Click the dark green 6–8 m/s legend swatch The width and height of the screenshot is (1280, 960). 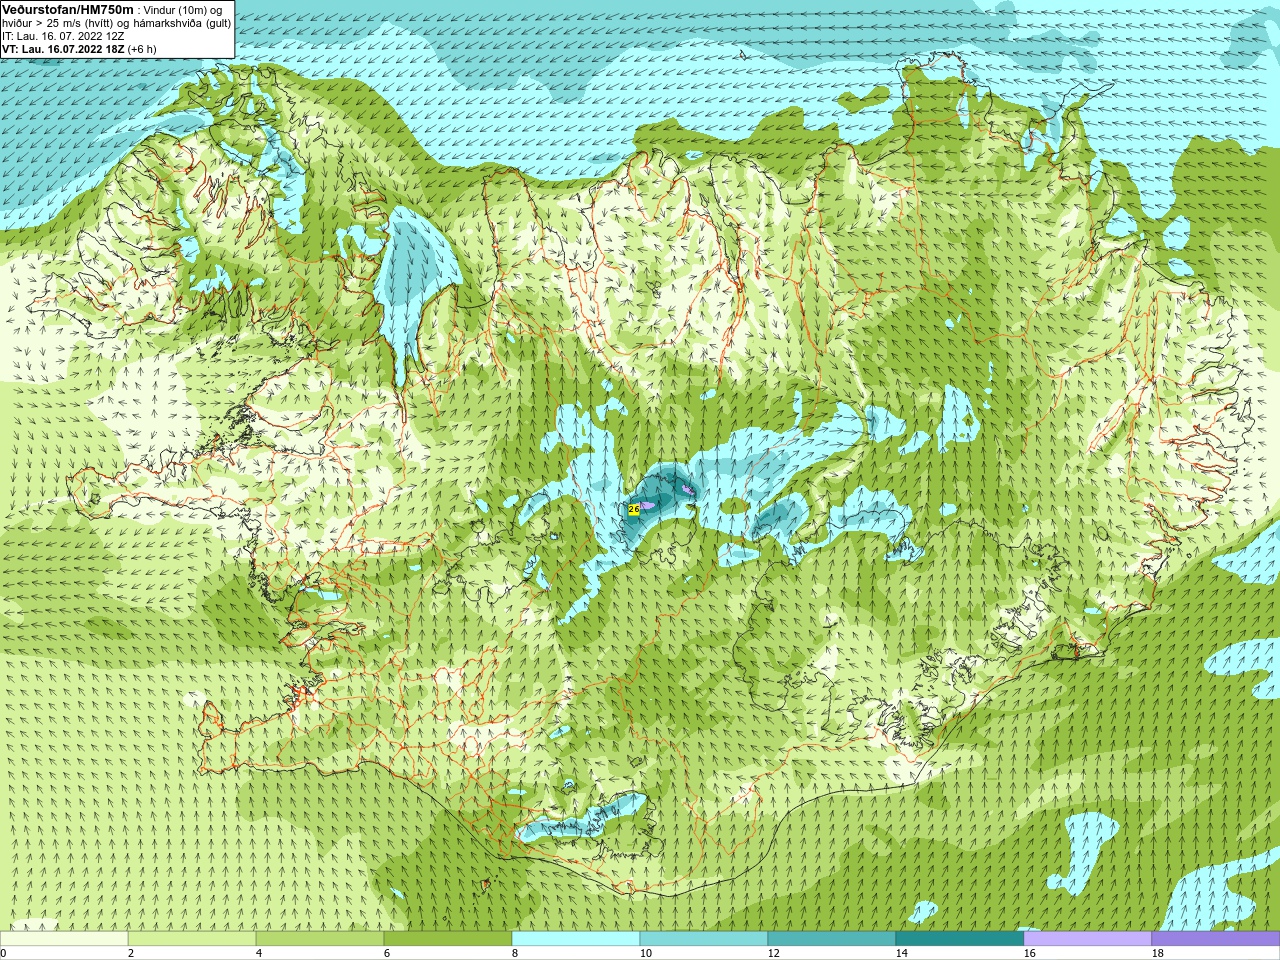pyautogui.click(x=448, y=939)
